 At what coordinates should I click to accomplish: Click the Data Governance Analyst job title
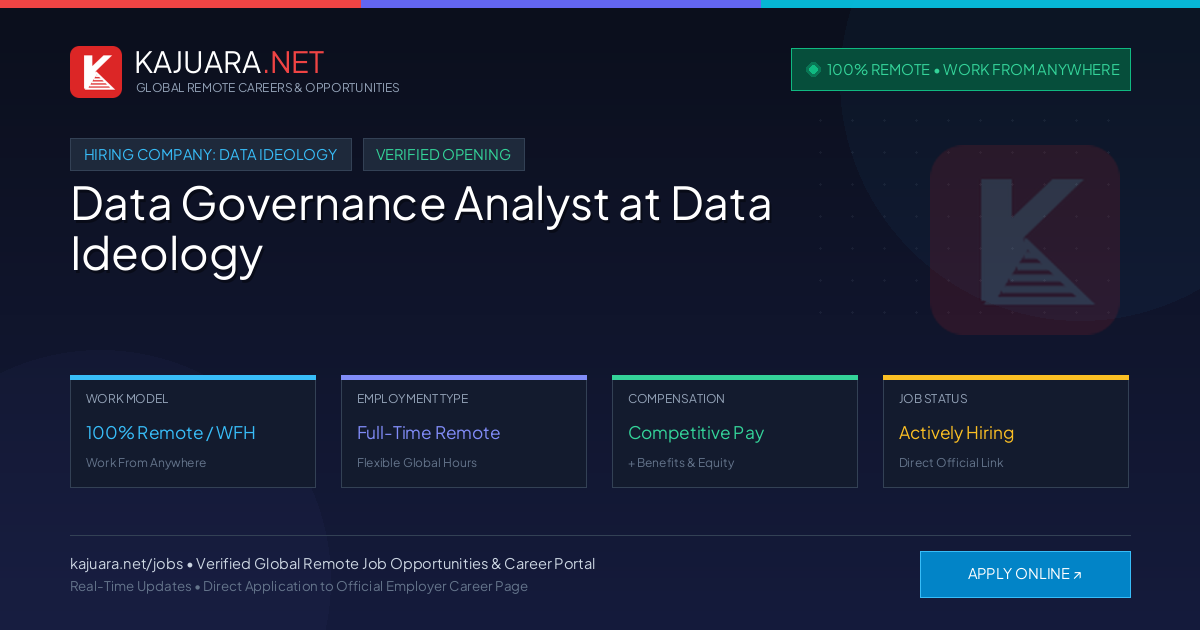coord(421,228)
